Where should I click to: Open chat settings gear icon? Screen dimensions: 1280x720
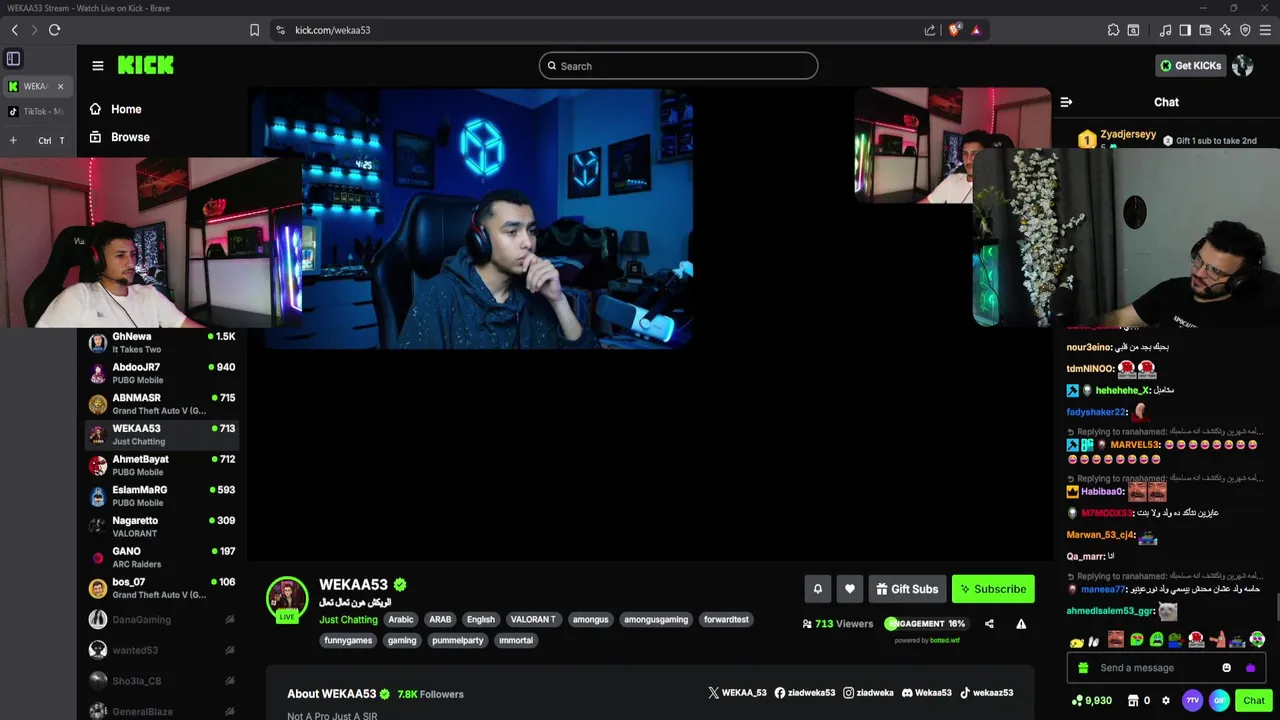[x=1166, y=701]
